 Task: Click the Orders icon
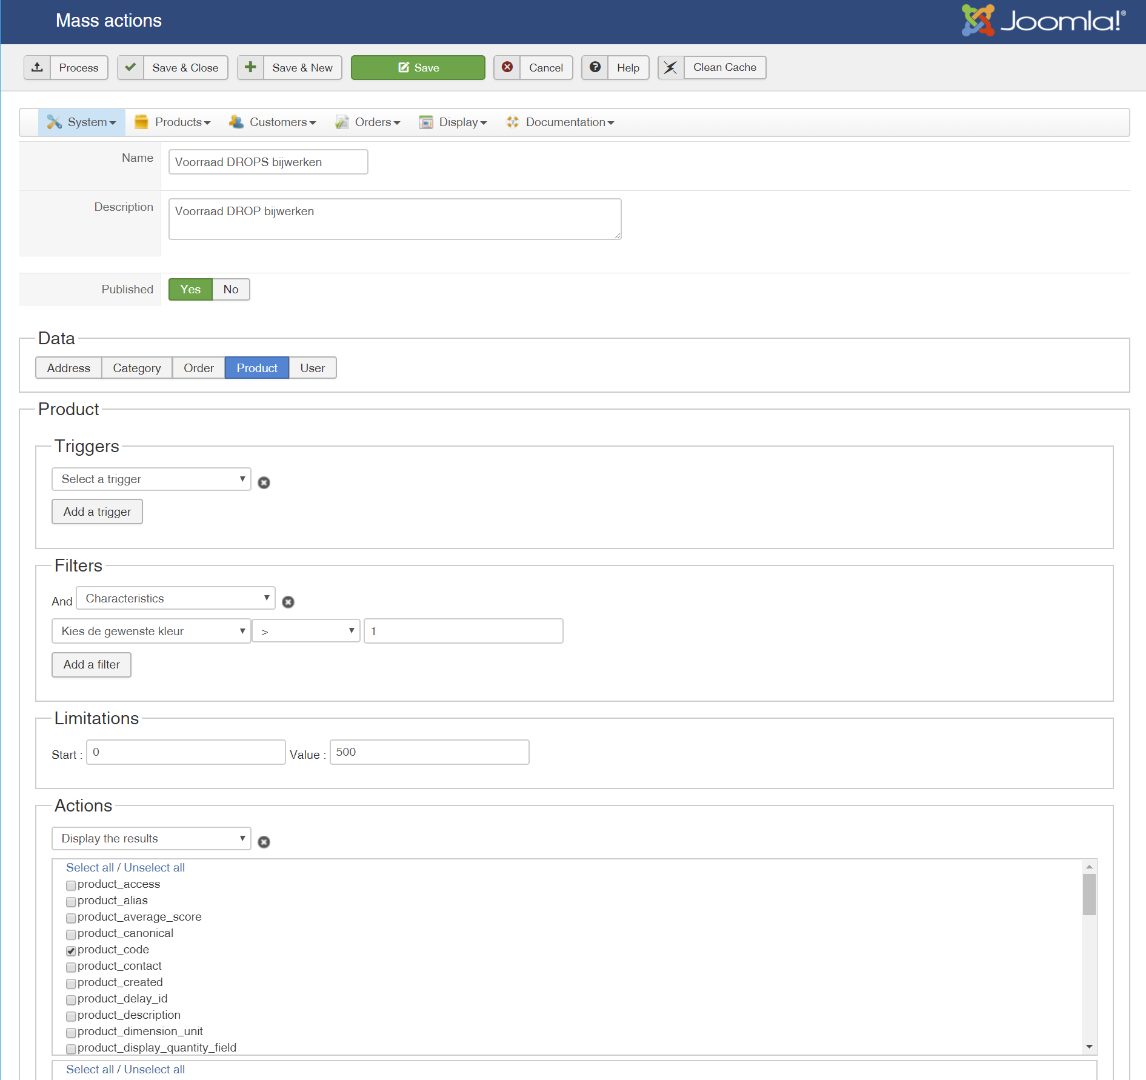click(x=341, y=122)
